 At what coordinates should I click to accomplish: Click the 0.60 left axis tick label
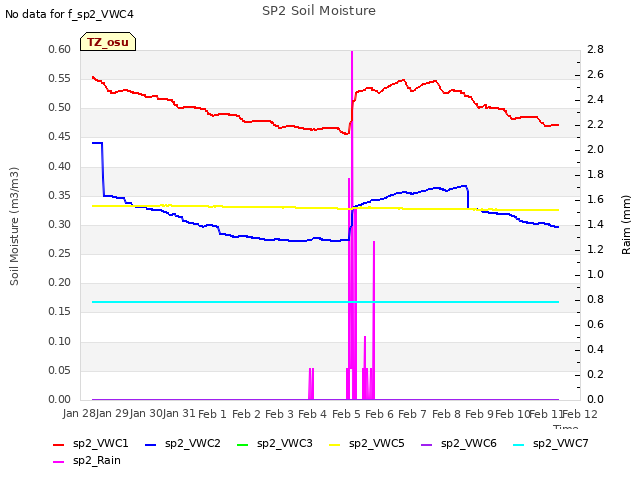tap(60, 50)
